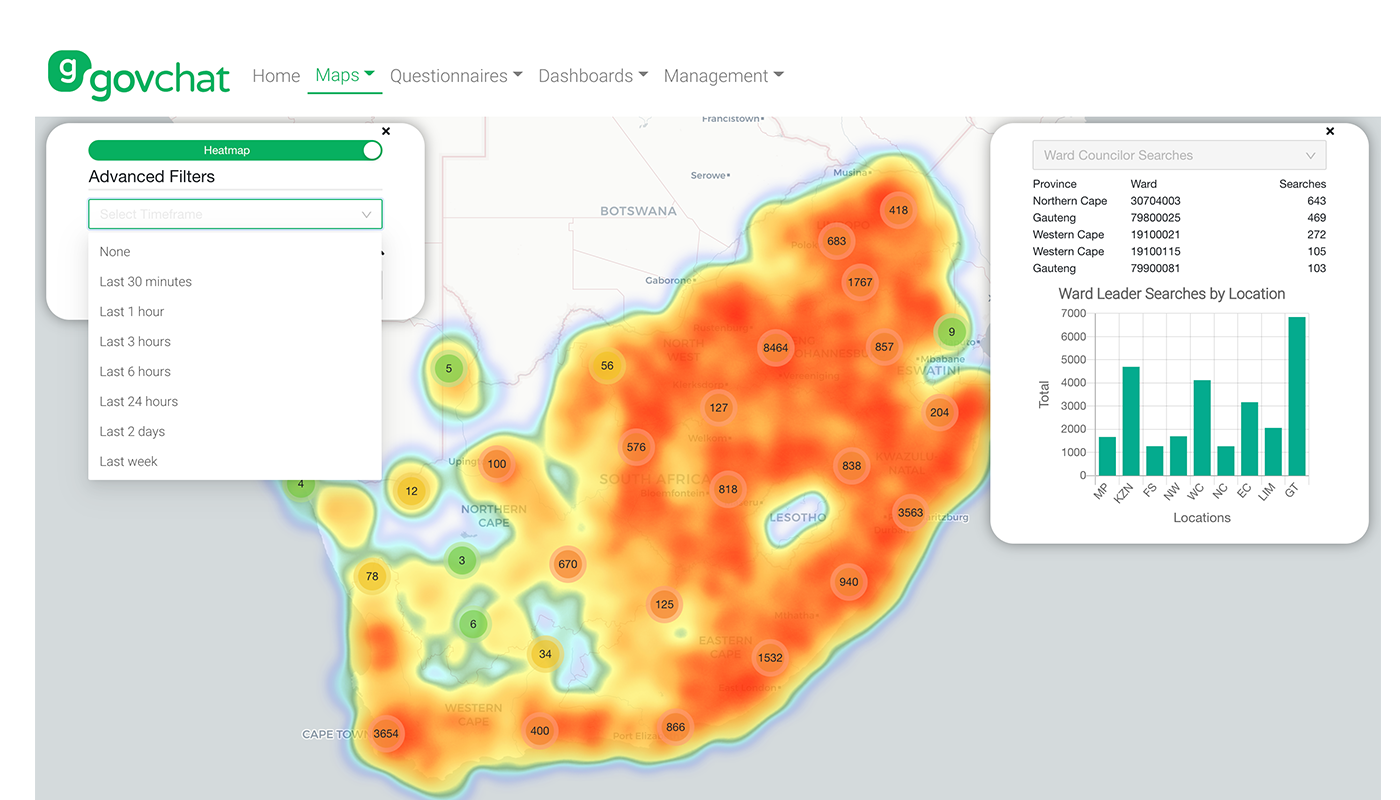Click the govchat logo
Viewport: 1400px width, 800px height.
click(x=139, y=75)
